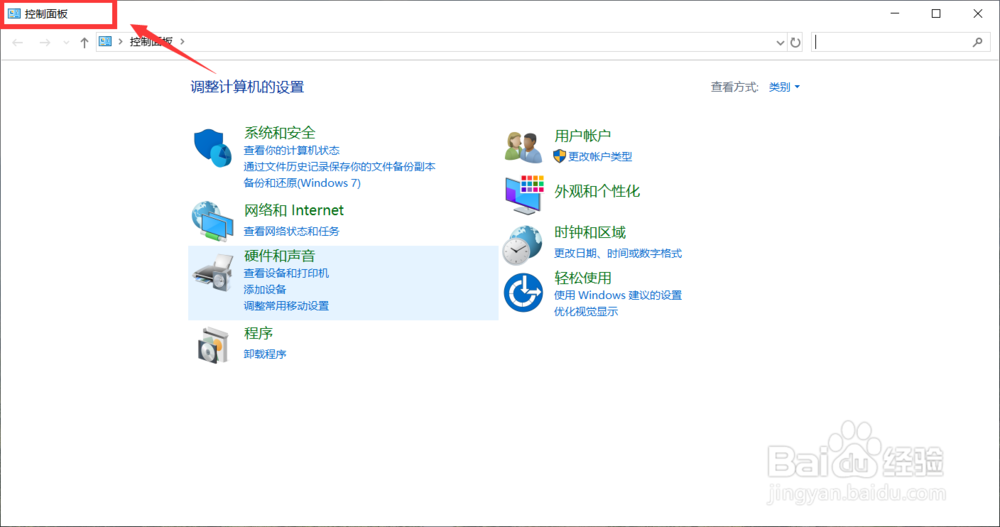The height and width of the screenshot is (527, 1000).
Task: Expand the address bar history dropdown
Action: pyautogui.click(x=780, y=43)
